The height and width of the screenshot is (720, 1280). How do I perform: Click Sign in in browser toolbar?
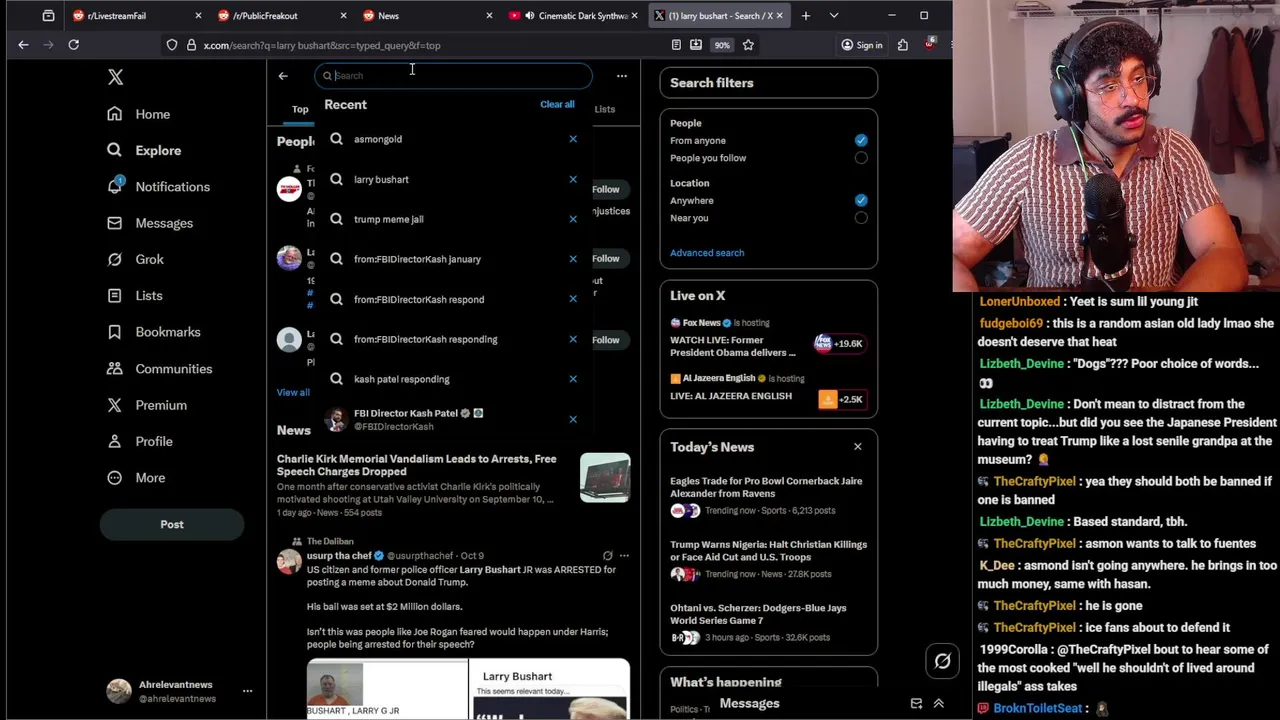(861, 45)
